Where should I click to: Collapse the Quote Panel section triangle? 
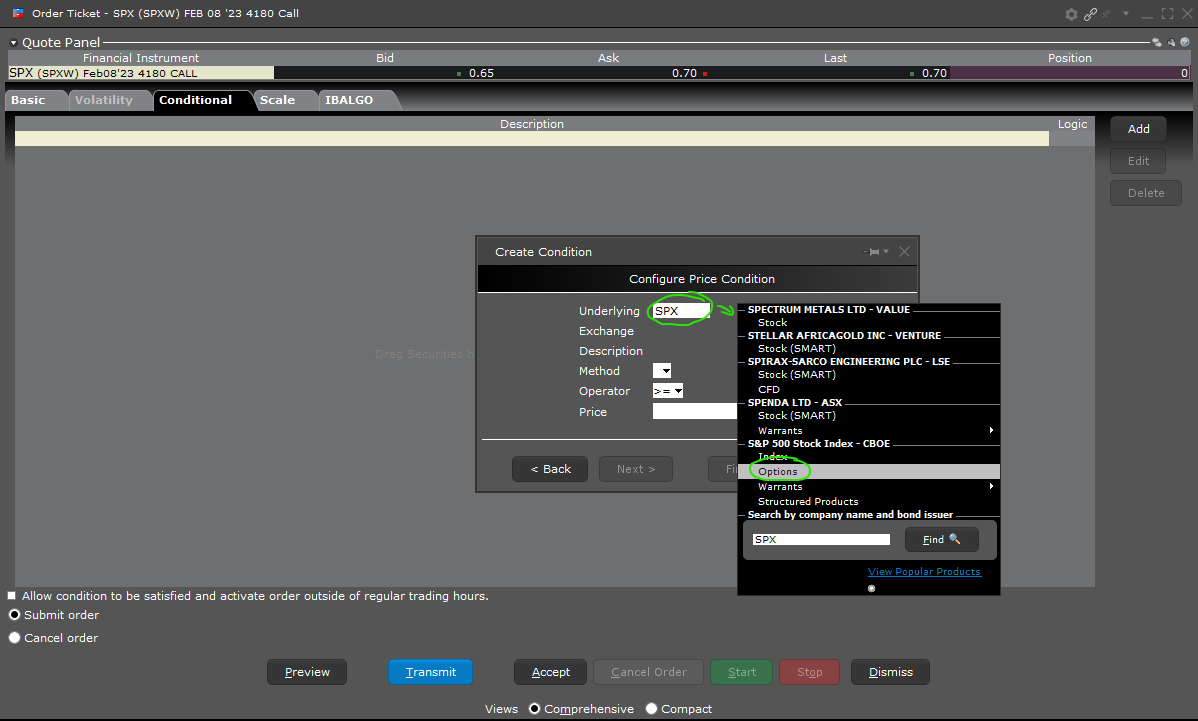click(x=13, y=43)
